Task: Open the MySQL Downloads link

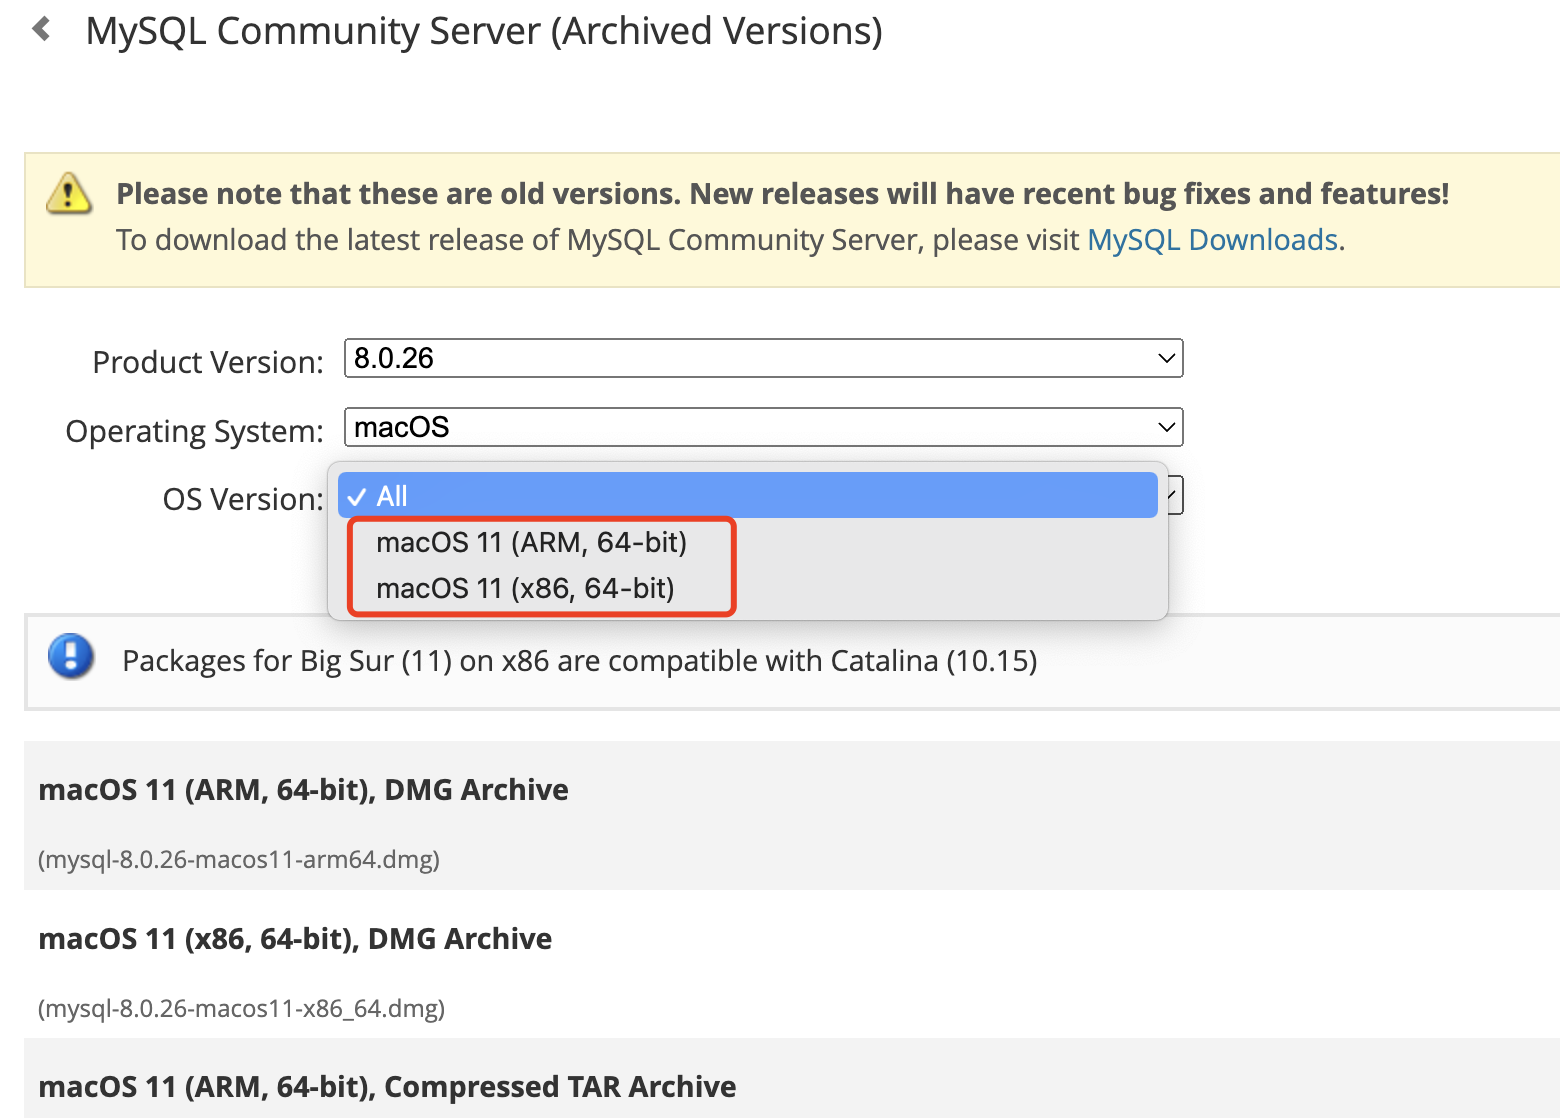Action: click(1213, 240)
